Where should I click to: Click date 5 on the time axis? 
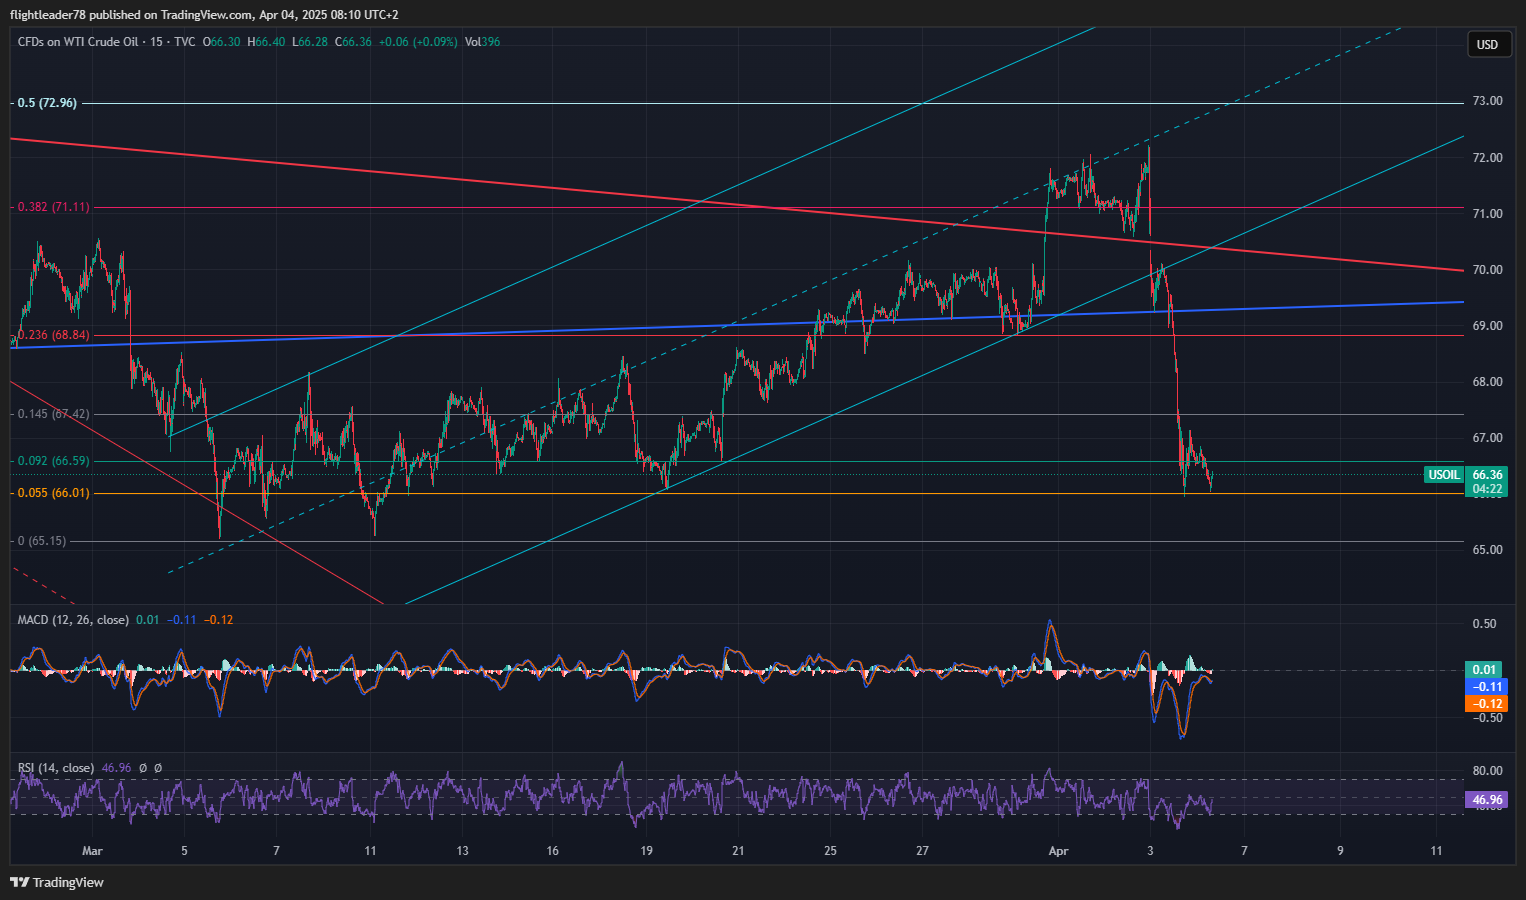pos(184,851)
